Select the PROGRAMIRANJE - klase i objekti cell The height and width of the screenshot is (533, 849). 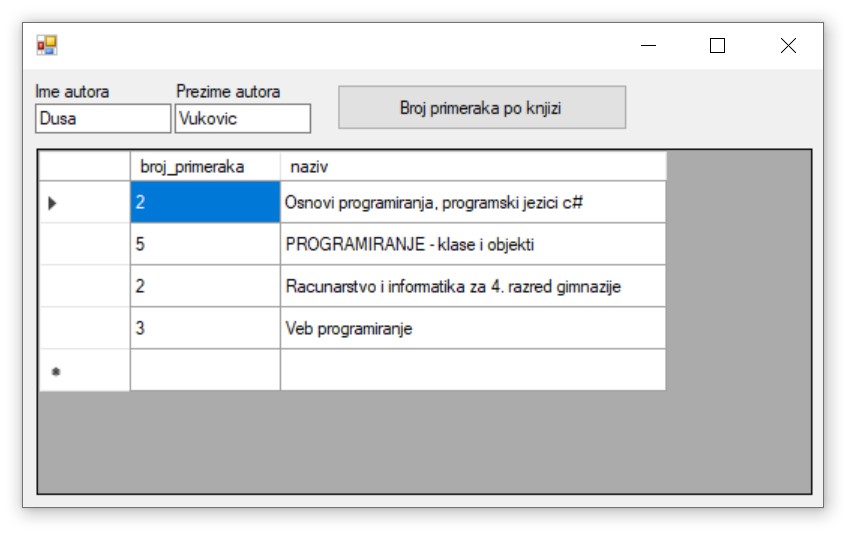pyautogui.click(x=472, y=245)
